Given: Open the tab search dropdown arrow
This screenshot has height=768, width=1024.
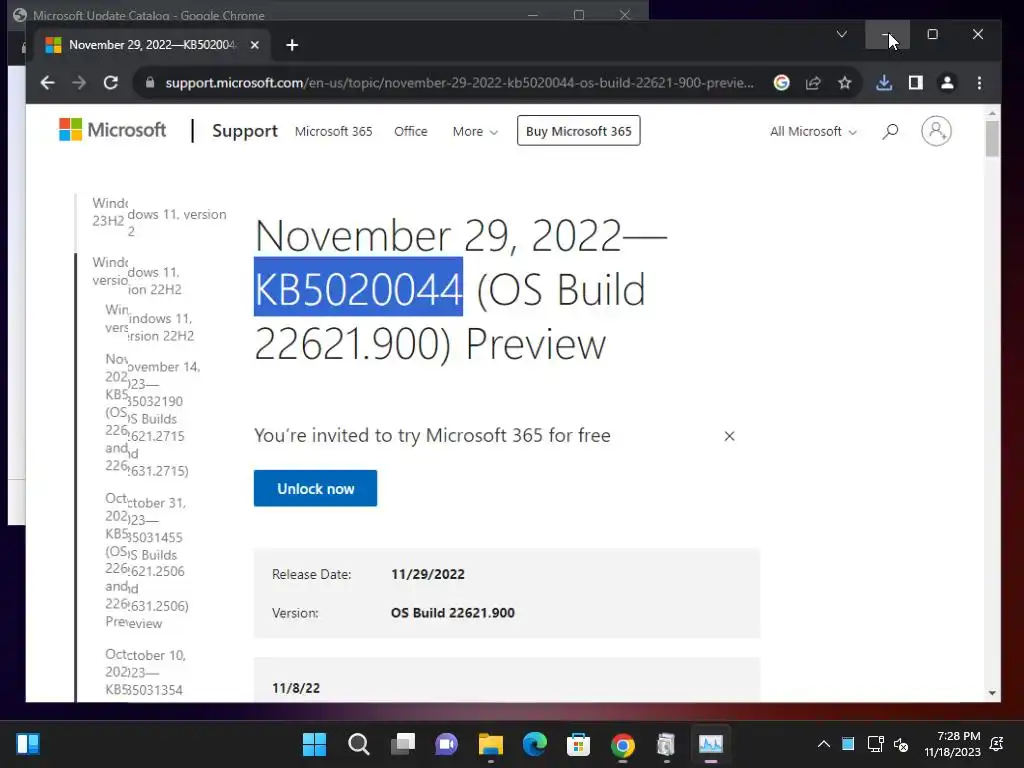Looking at the screenshot, I should (842, 34).
